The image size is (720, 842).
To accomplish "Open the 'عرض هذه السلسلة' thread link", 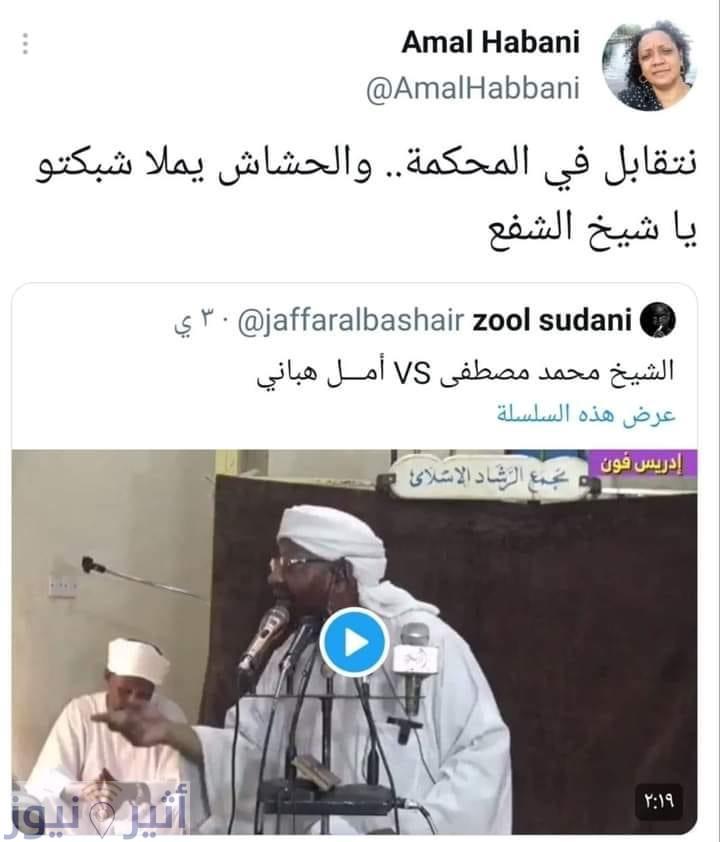I will (586, 415).
